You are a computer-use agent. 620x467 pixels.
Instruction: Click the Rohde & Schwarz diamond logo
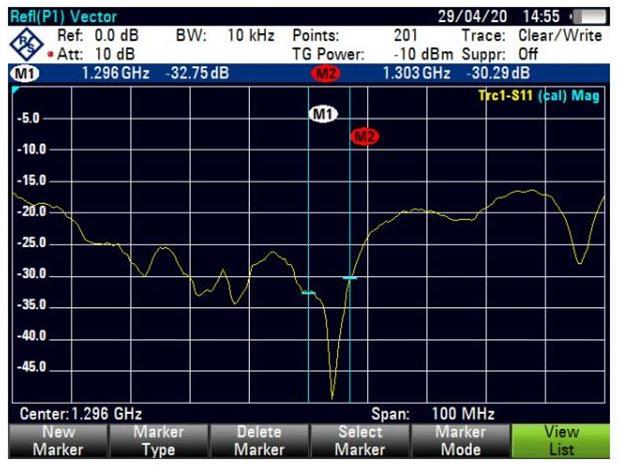[x=26, y=45]
